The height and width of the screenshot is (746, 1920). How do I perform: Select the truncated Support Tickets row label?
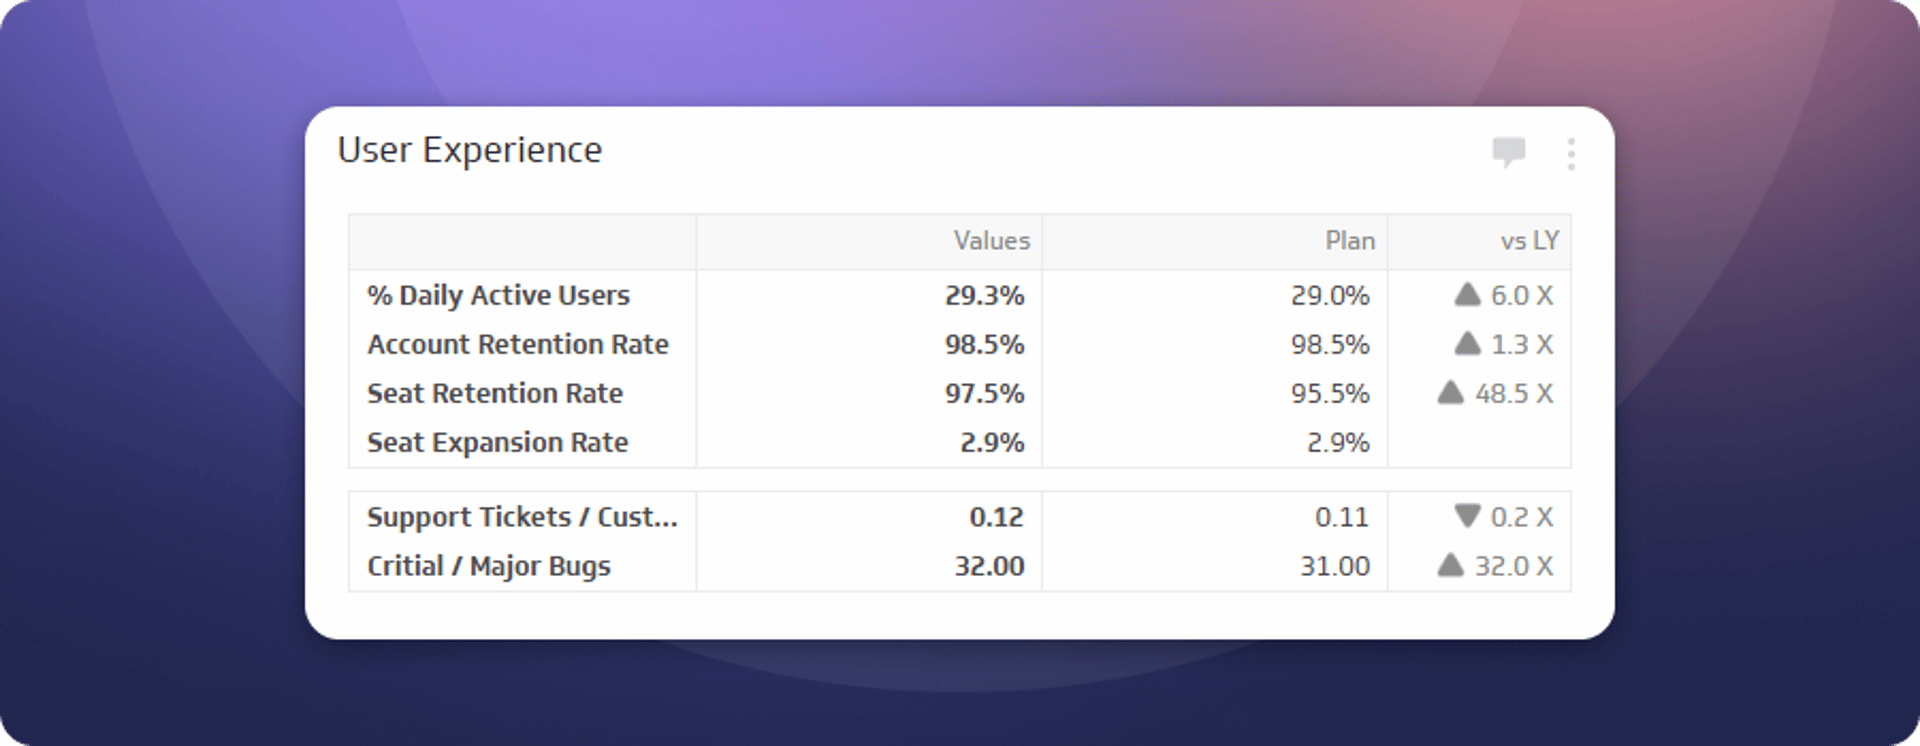pyautogui.click(x=522, y=517)
